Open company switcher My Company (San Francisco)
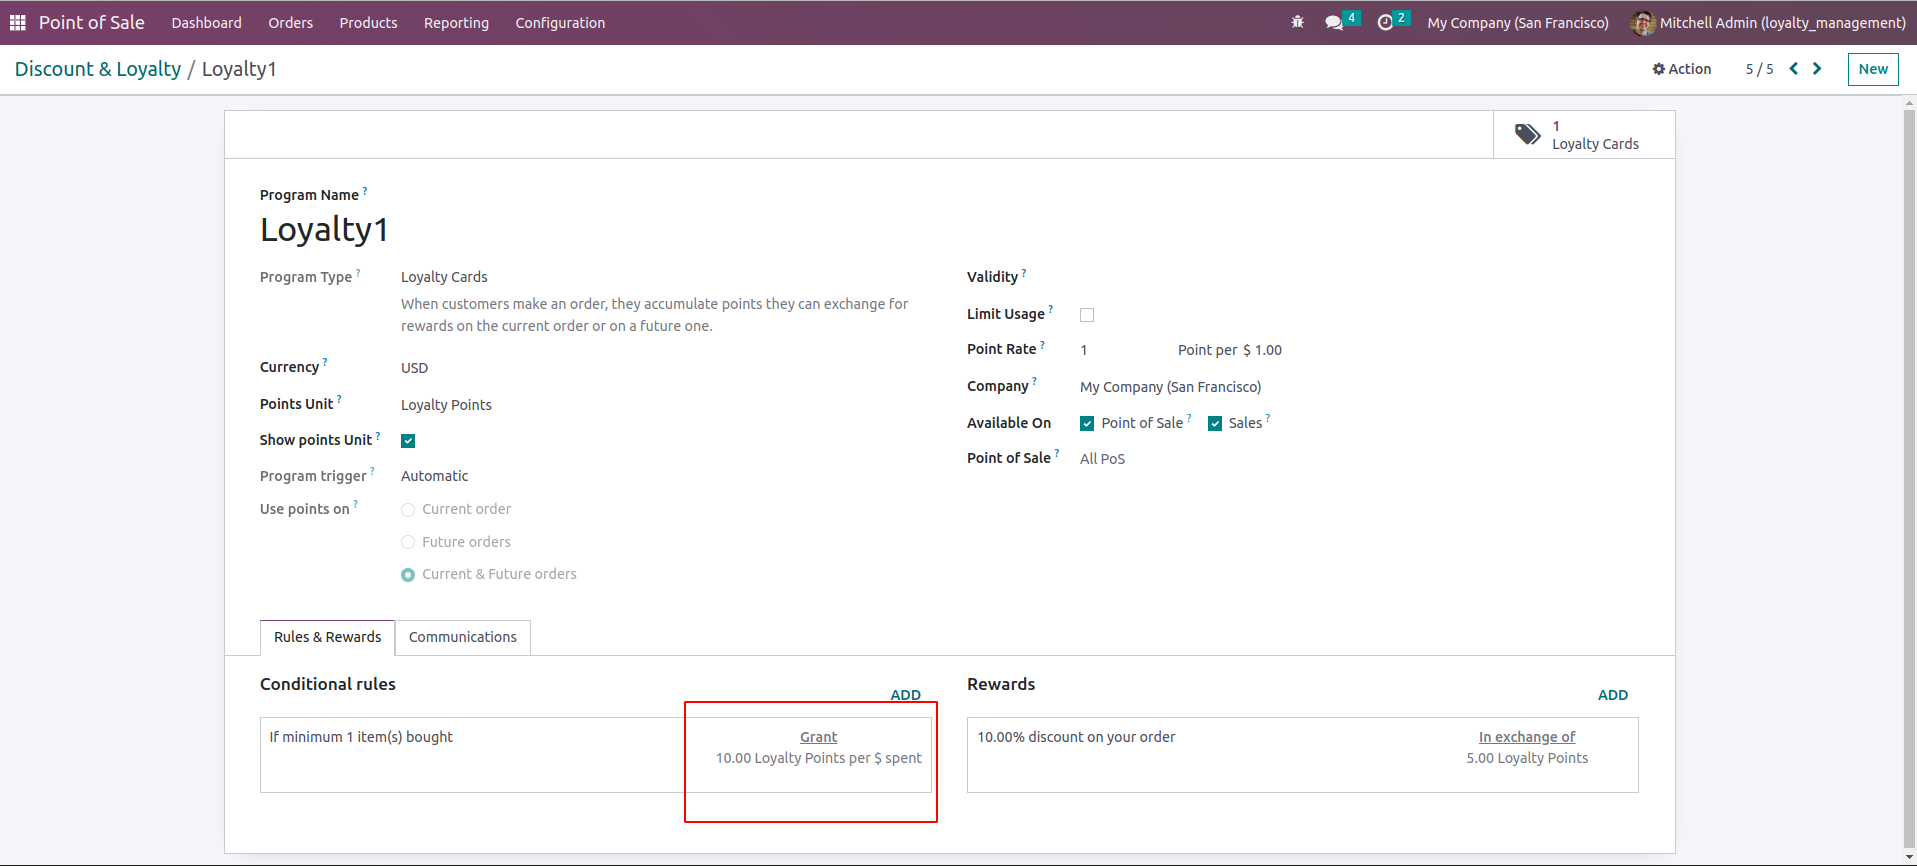The height and width of the screenshot is (866, 1917). (x=1518, y=23)
